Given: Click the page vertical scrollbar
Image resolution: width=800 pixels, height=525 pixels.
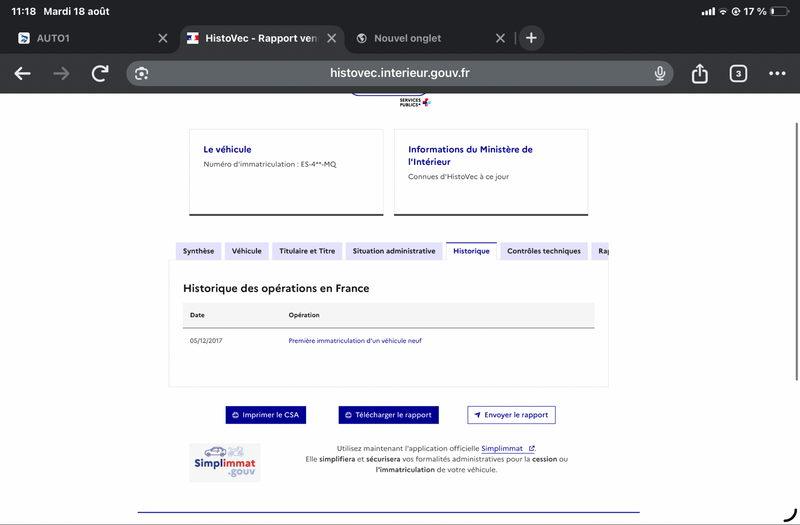Looking at the screenshot, I should click(x=796, y=251).
